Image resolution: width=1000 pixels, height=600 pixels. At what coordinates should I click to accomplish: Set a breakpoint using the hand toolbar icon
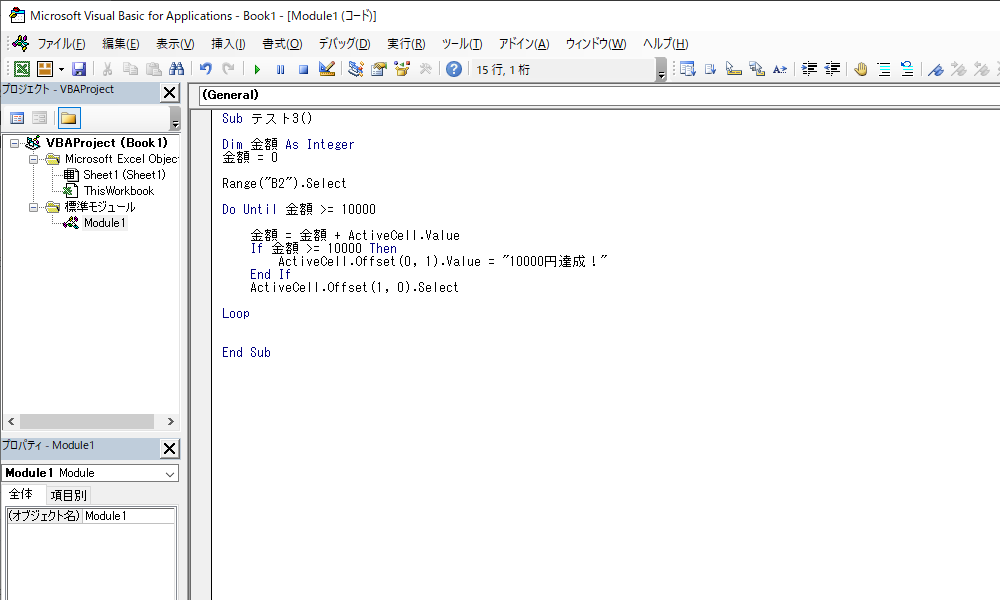point(861,68)
